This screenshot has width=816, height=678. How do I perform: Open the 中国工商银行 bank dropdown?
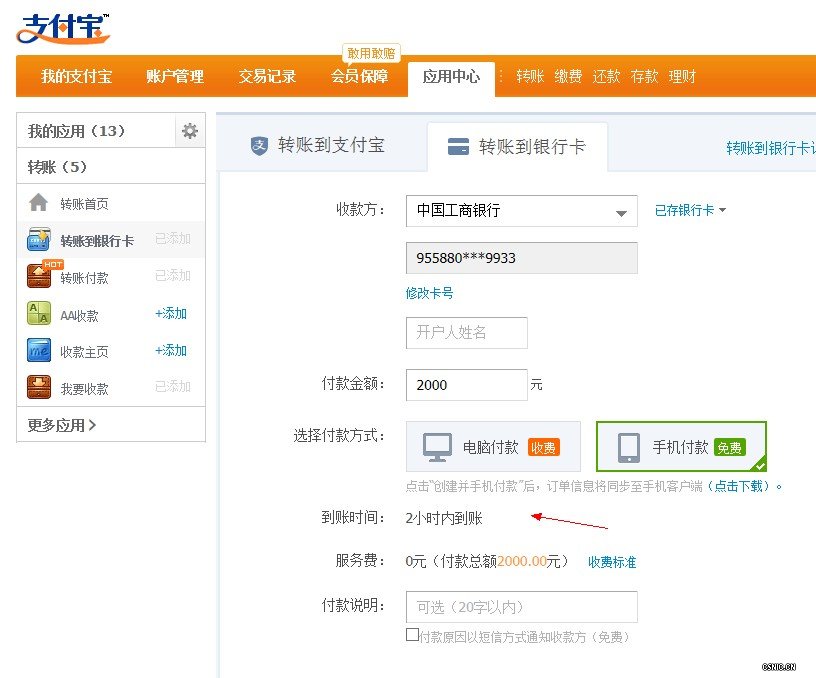pos(521,211)
